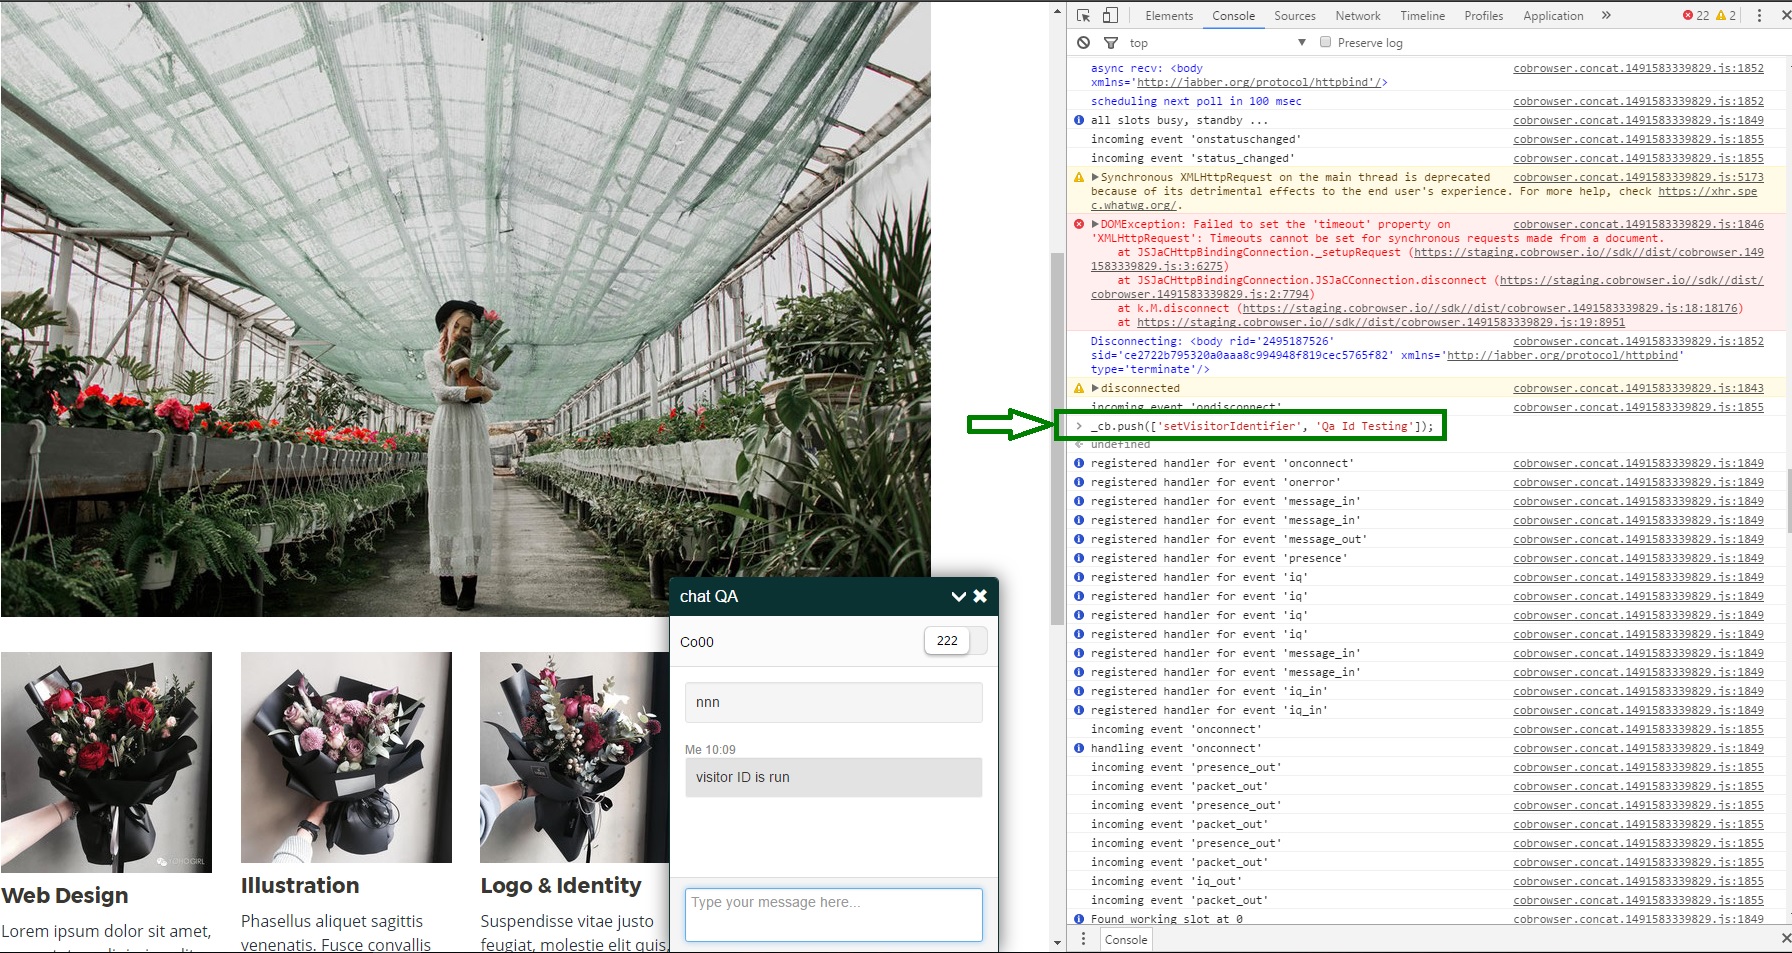This screenshot has height=953, width=1792.
Task: Open source link for 'onstatuschanged' event log
Action: coord(1638,139)
